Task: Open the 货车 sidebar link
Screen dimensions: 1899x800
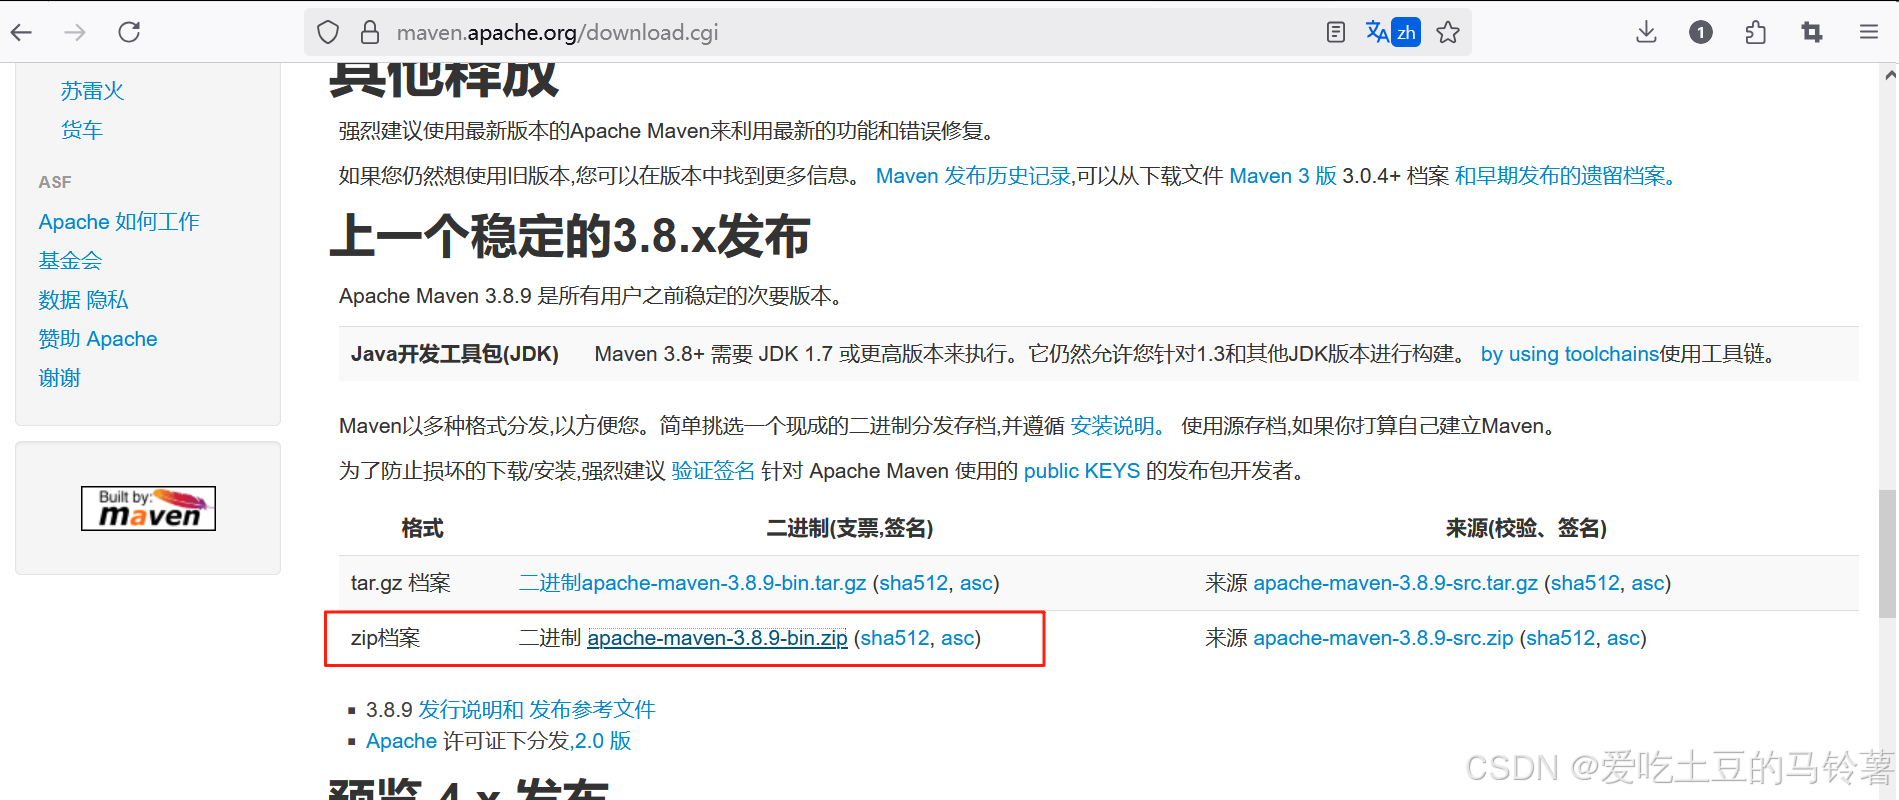Action: [x=82, y=130]
